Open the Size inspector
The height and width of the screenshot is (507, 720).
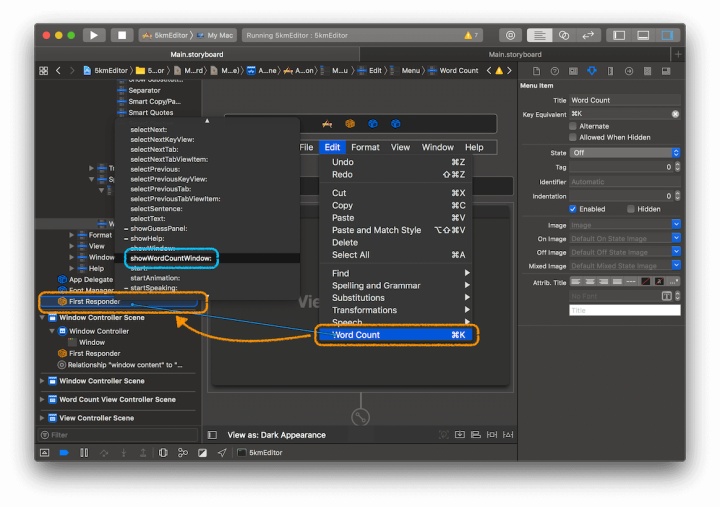coord(610,71)
